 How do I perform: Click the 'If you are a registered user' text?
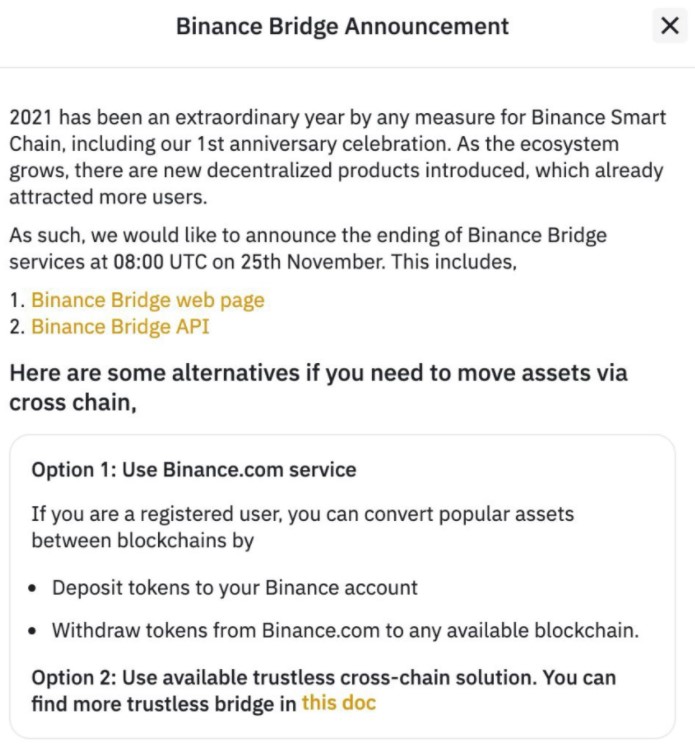click(302, 527)
